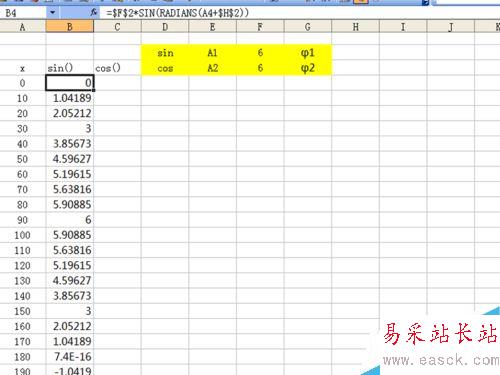Select the active cell B4 showing 0

point(70,83)
